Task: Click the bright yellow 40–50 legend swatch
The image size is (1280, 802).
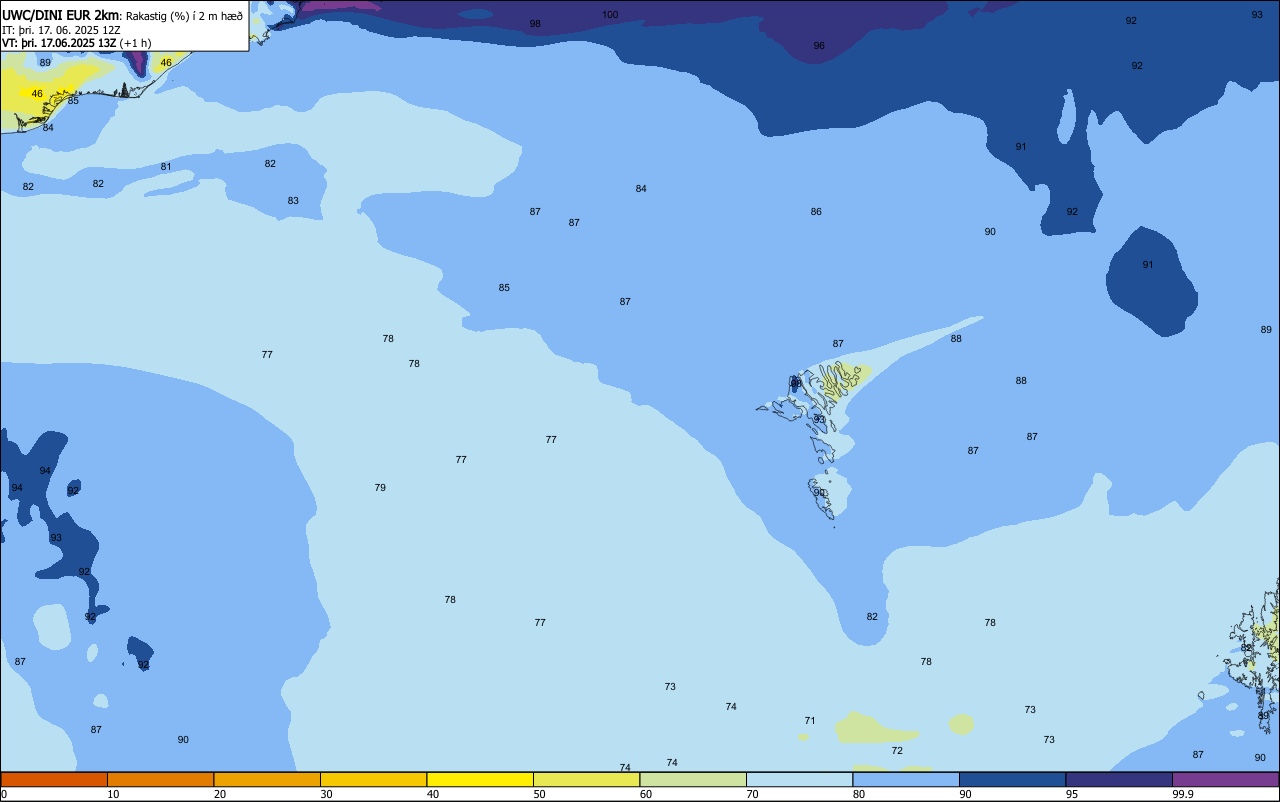Action: (480, 779)
